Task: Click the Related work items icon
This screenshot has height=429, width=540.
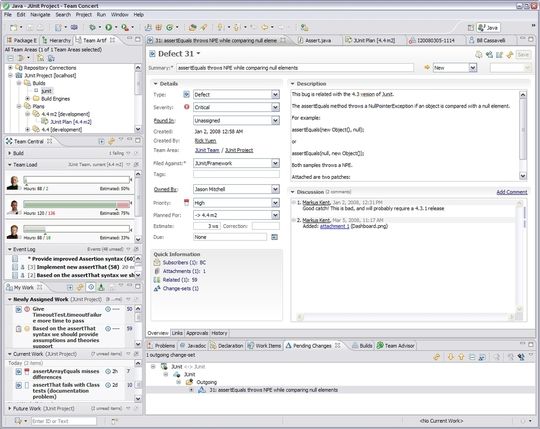Action: click(157, 280)
